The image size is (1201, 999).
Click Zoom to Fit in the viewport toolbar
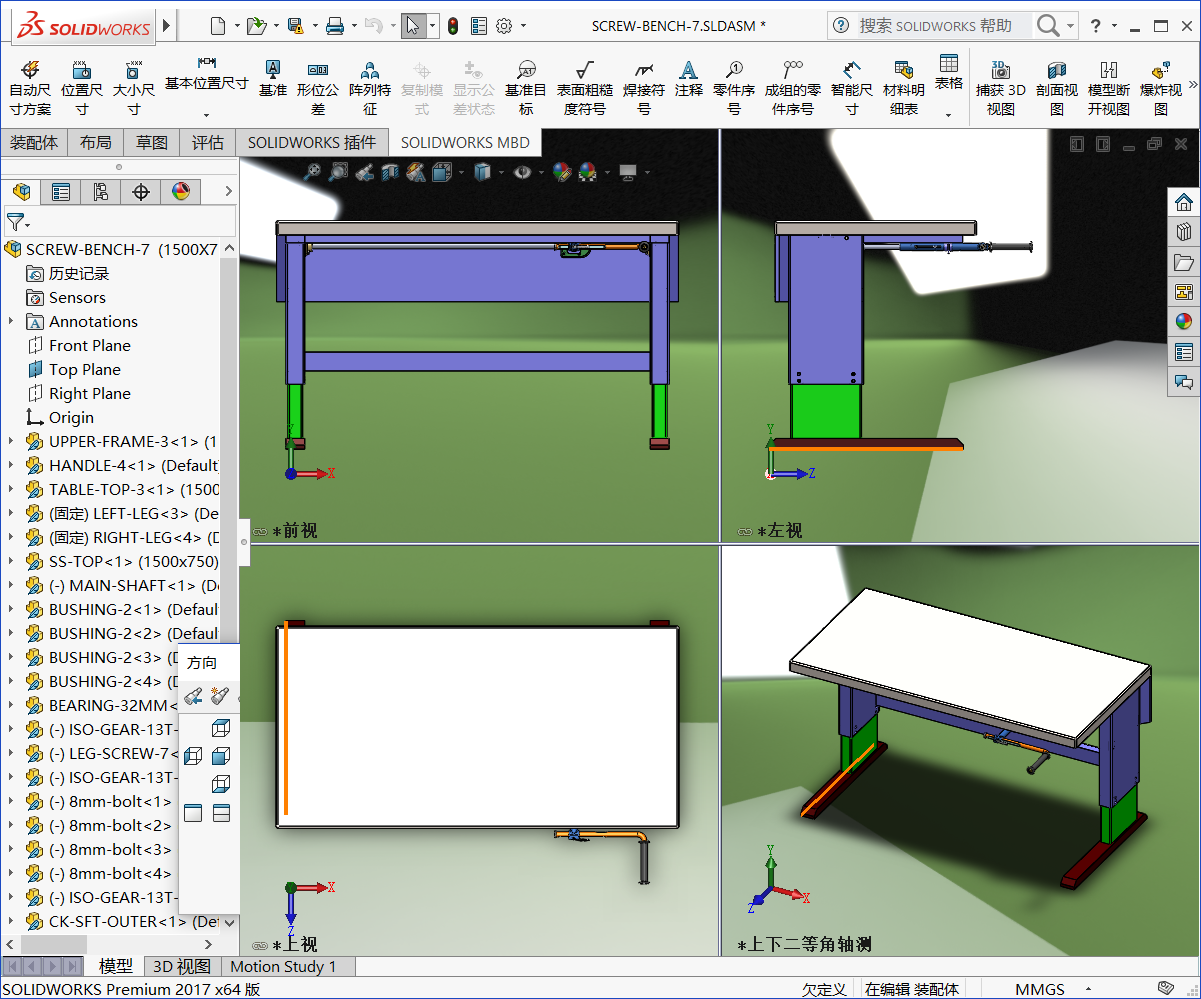314,171
